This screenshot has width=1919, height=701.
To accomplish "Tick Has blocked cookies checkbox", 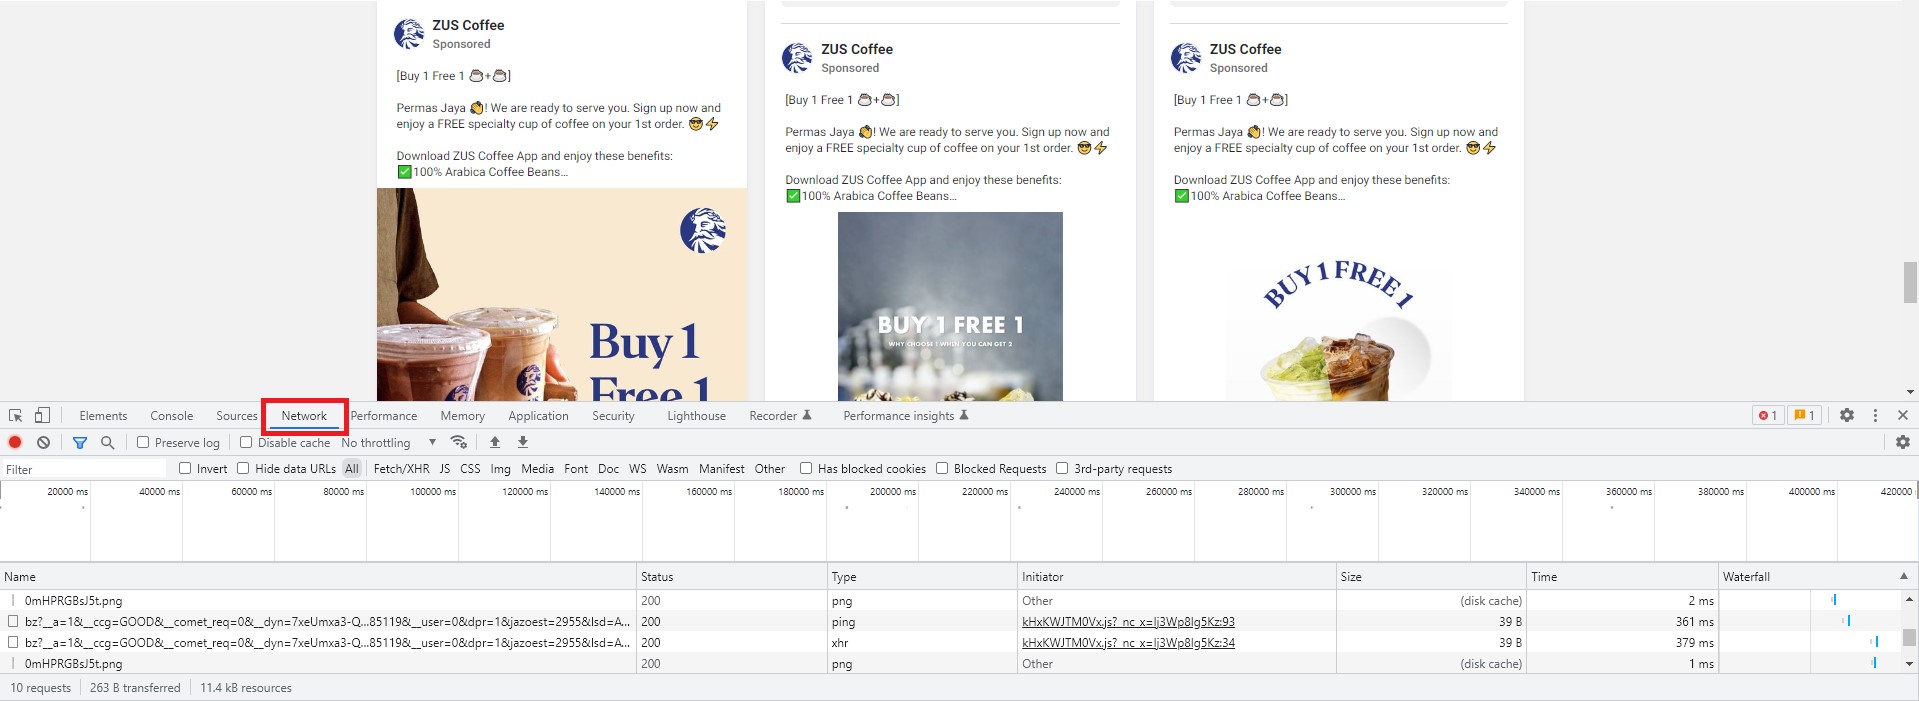I will (806, 468).
